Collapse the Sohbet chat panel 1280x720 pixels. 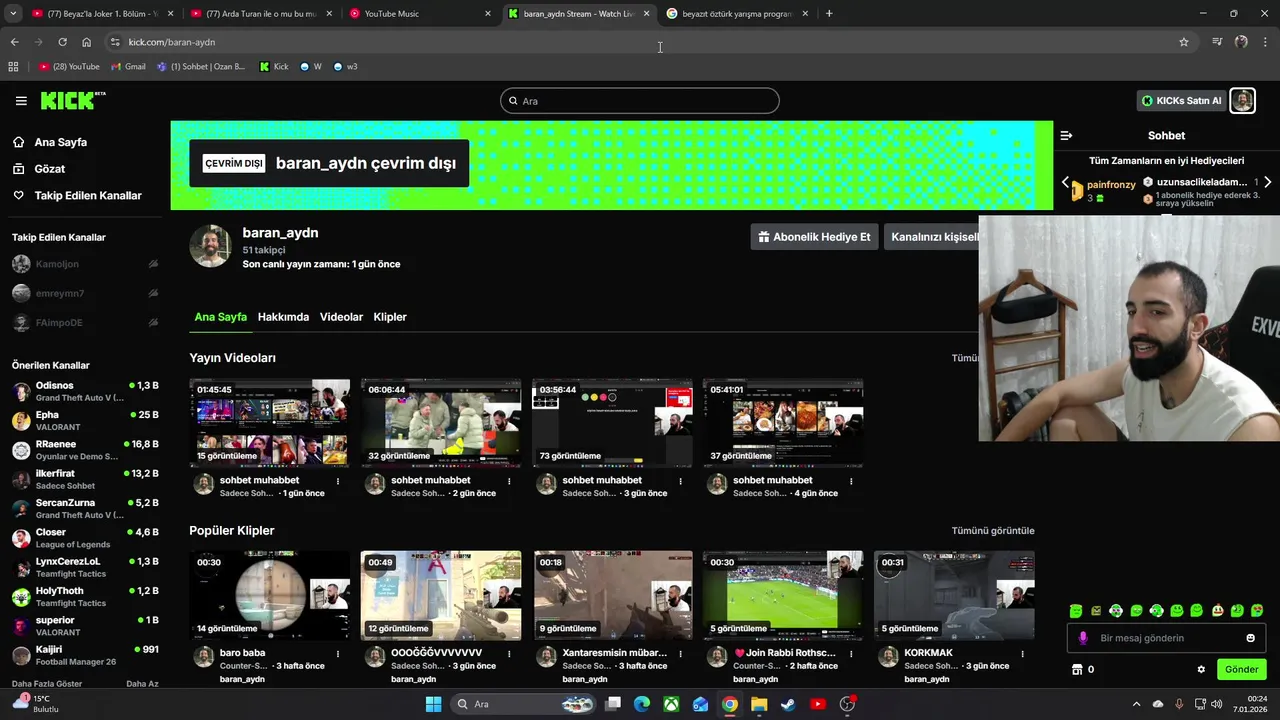(x=1066, y=135)
